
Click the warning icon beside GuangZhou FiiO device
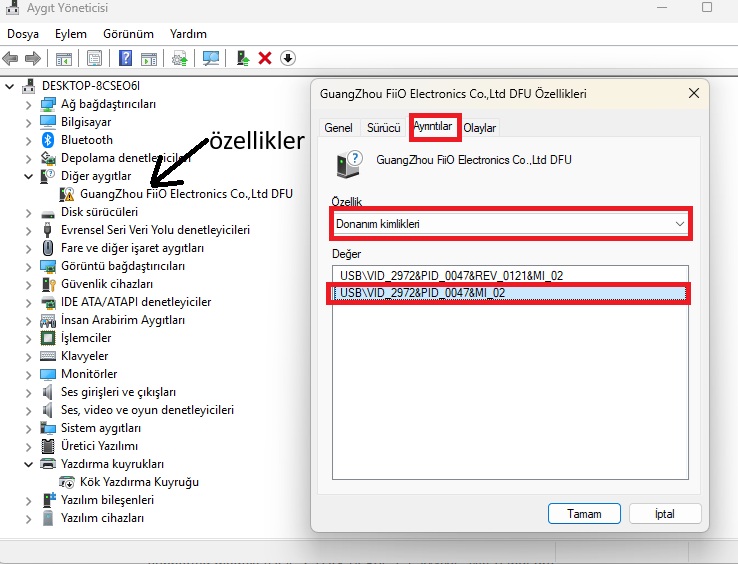pyautogui.click(x=67, y=194)
